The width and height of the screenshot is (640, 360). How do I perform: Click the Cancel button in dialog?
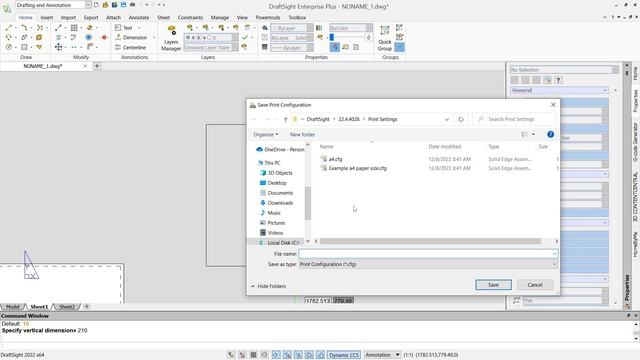pos(535,285)
